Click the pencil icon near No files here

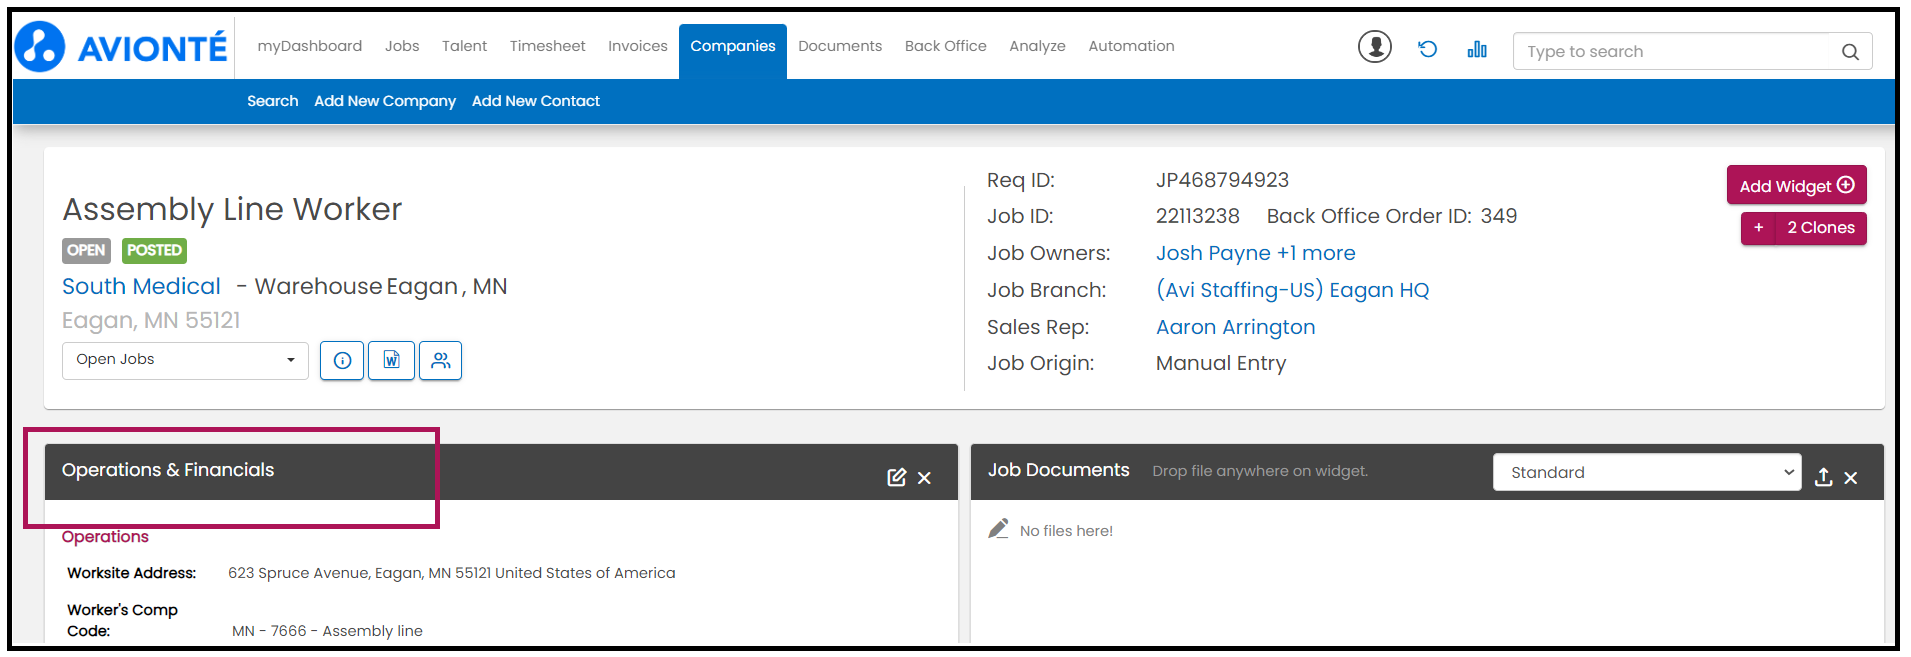[x=998, y=529]
